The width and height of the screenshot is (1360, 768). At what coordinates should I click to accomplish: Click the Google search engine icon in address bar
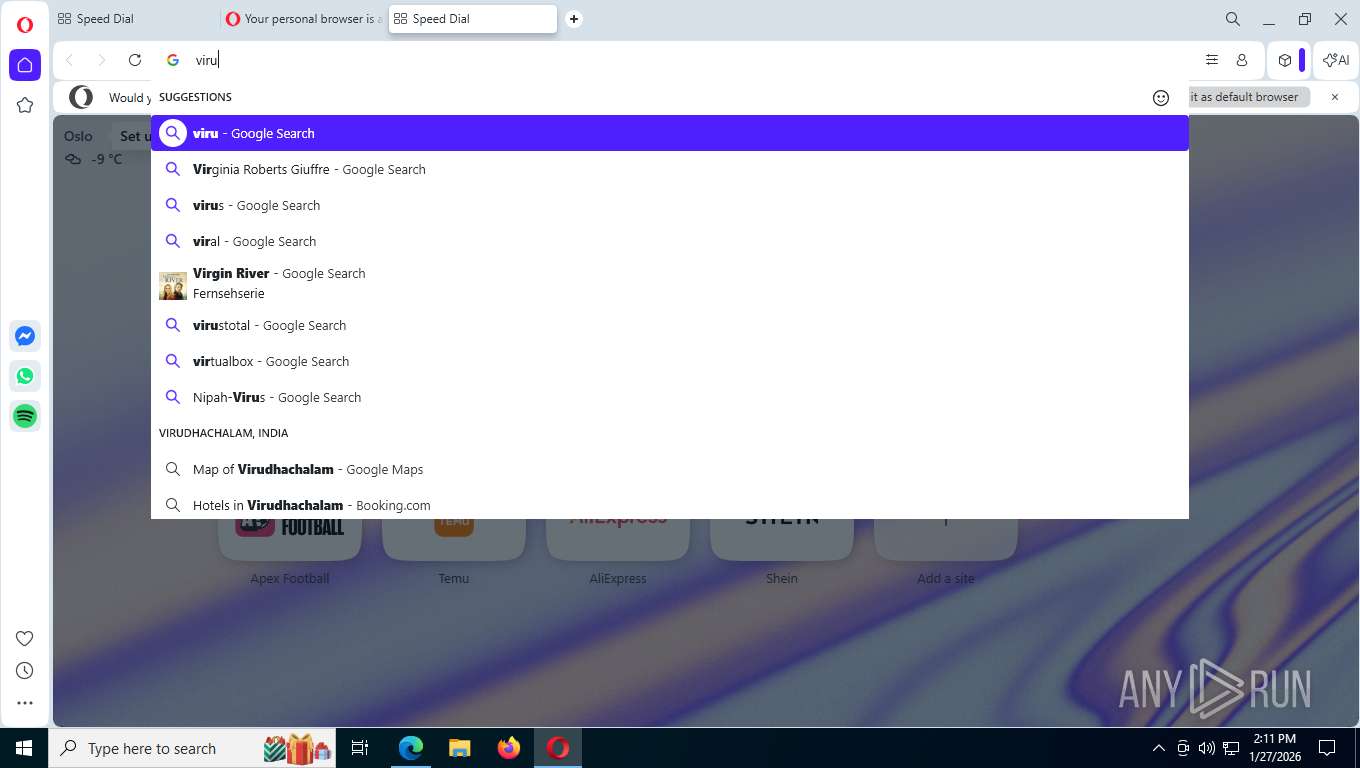click(x=173, y=60)
